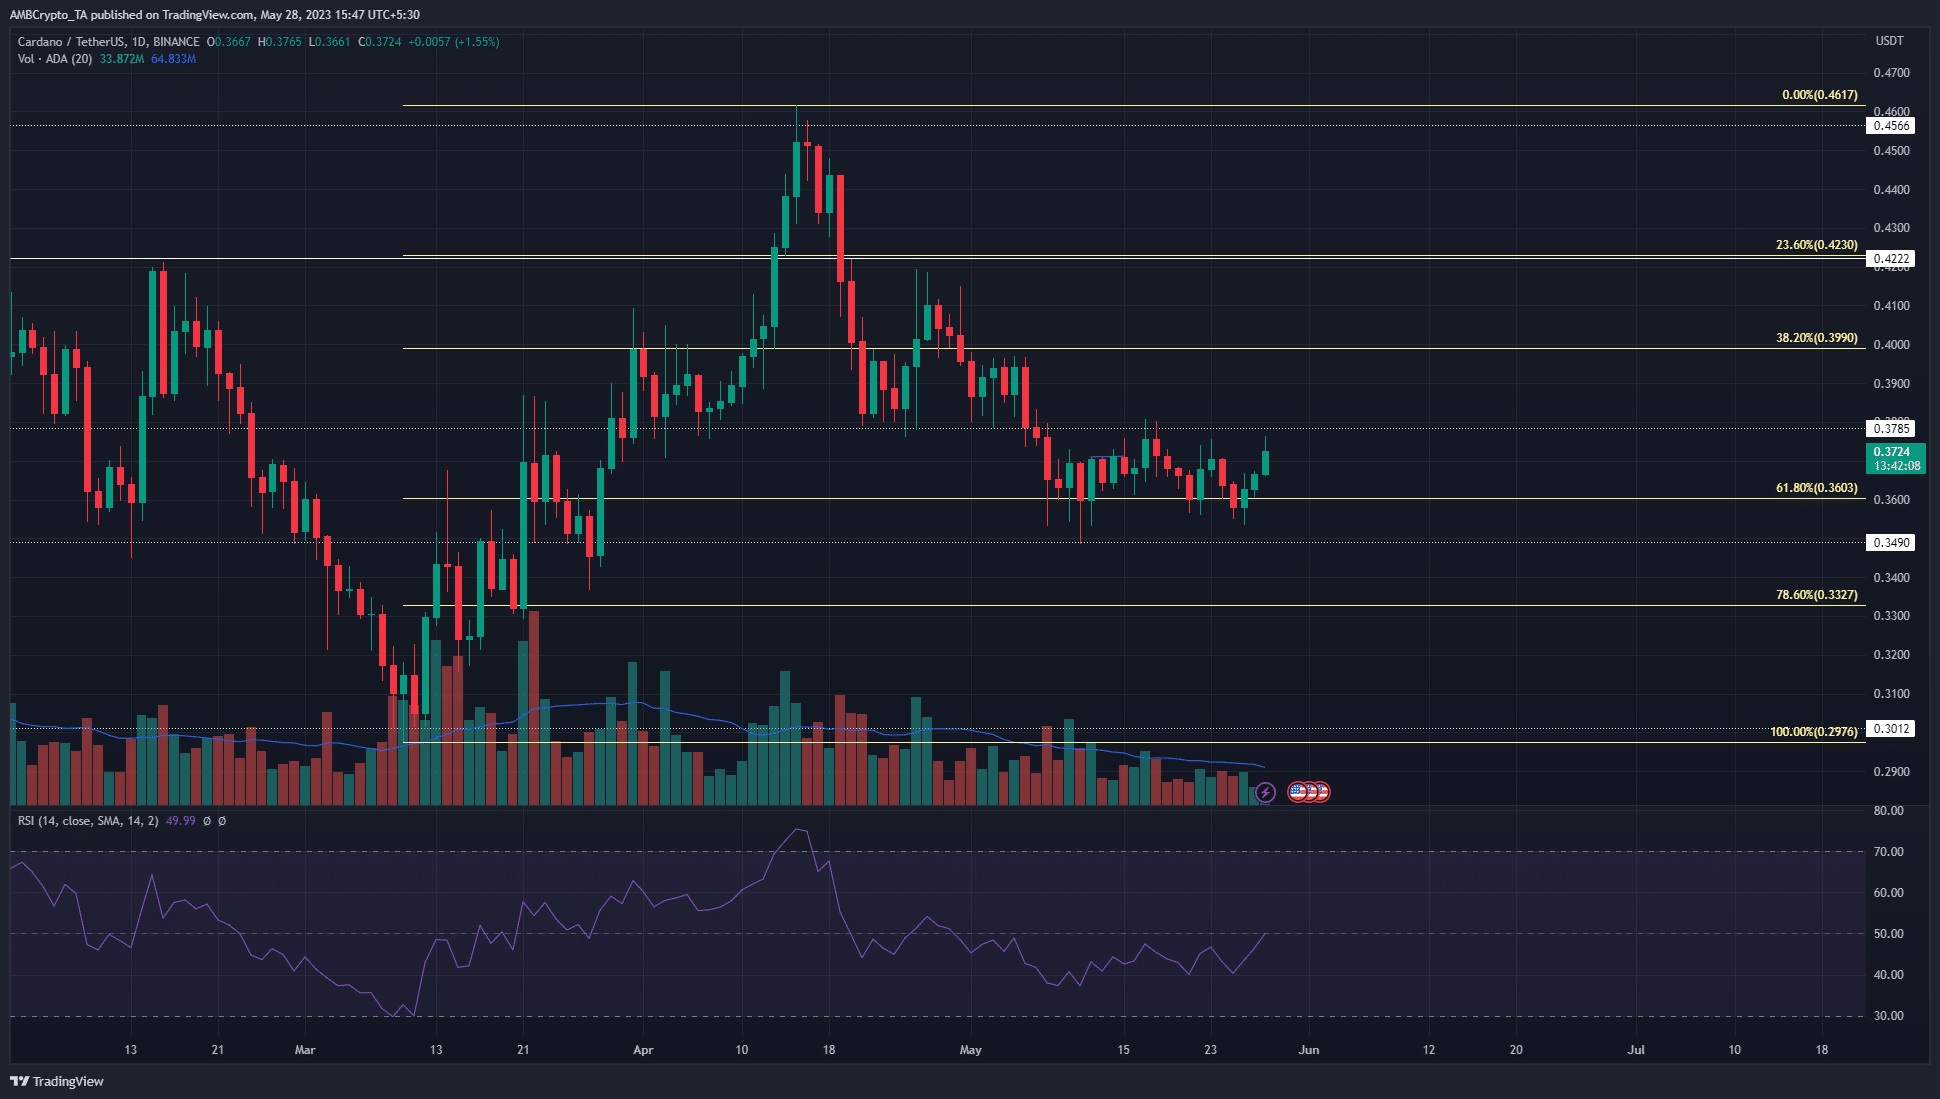
Task: Click the Apr label on the time axis
Action: coord(643,1050)
